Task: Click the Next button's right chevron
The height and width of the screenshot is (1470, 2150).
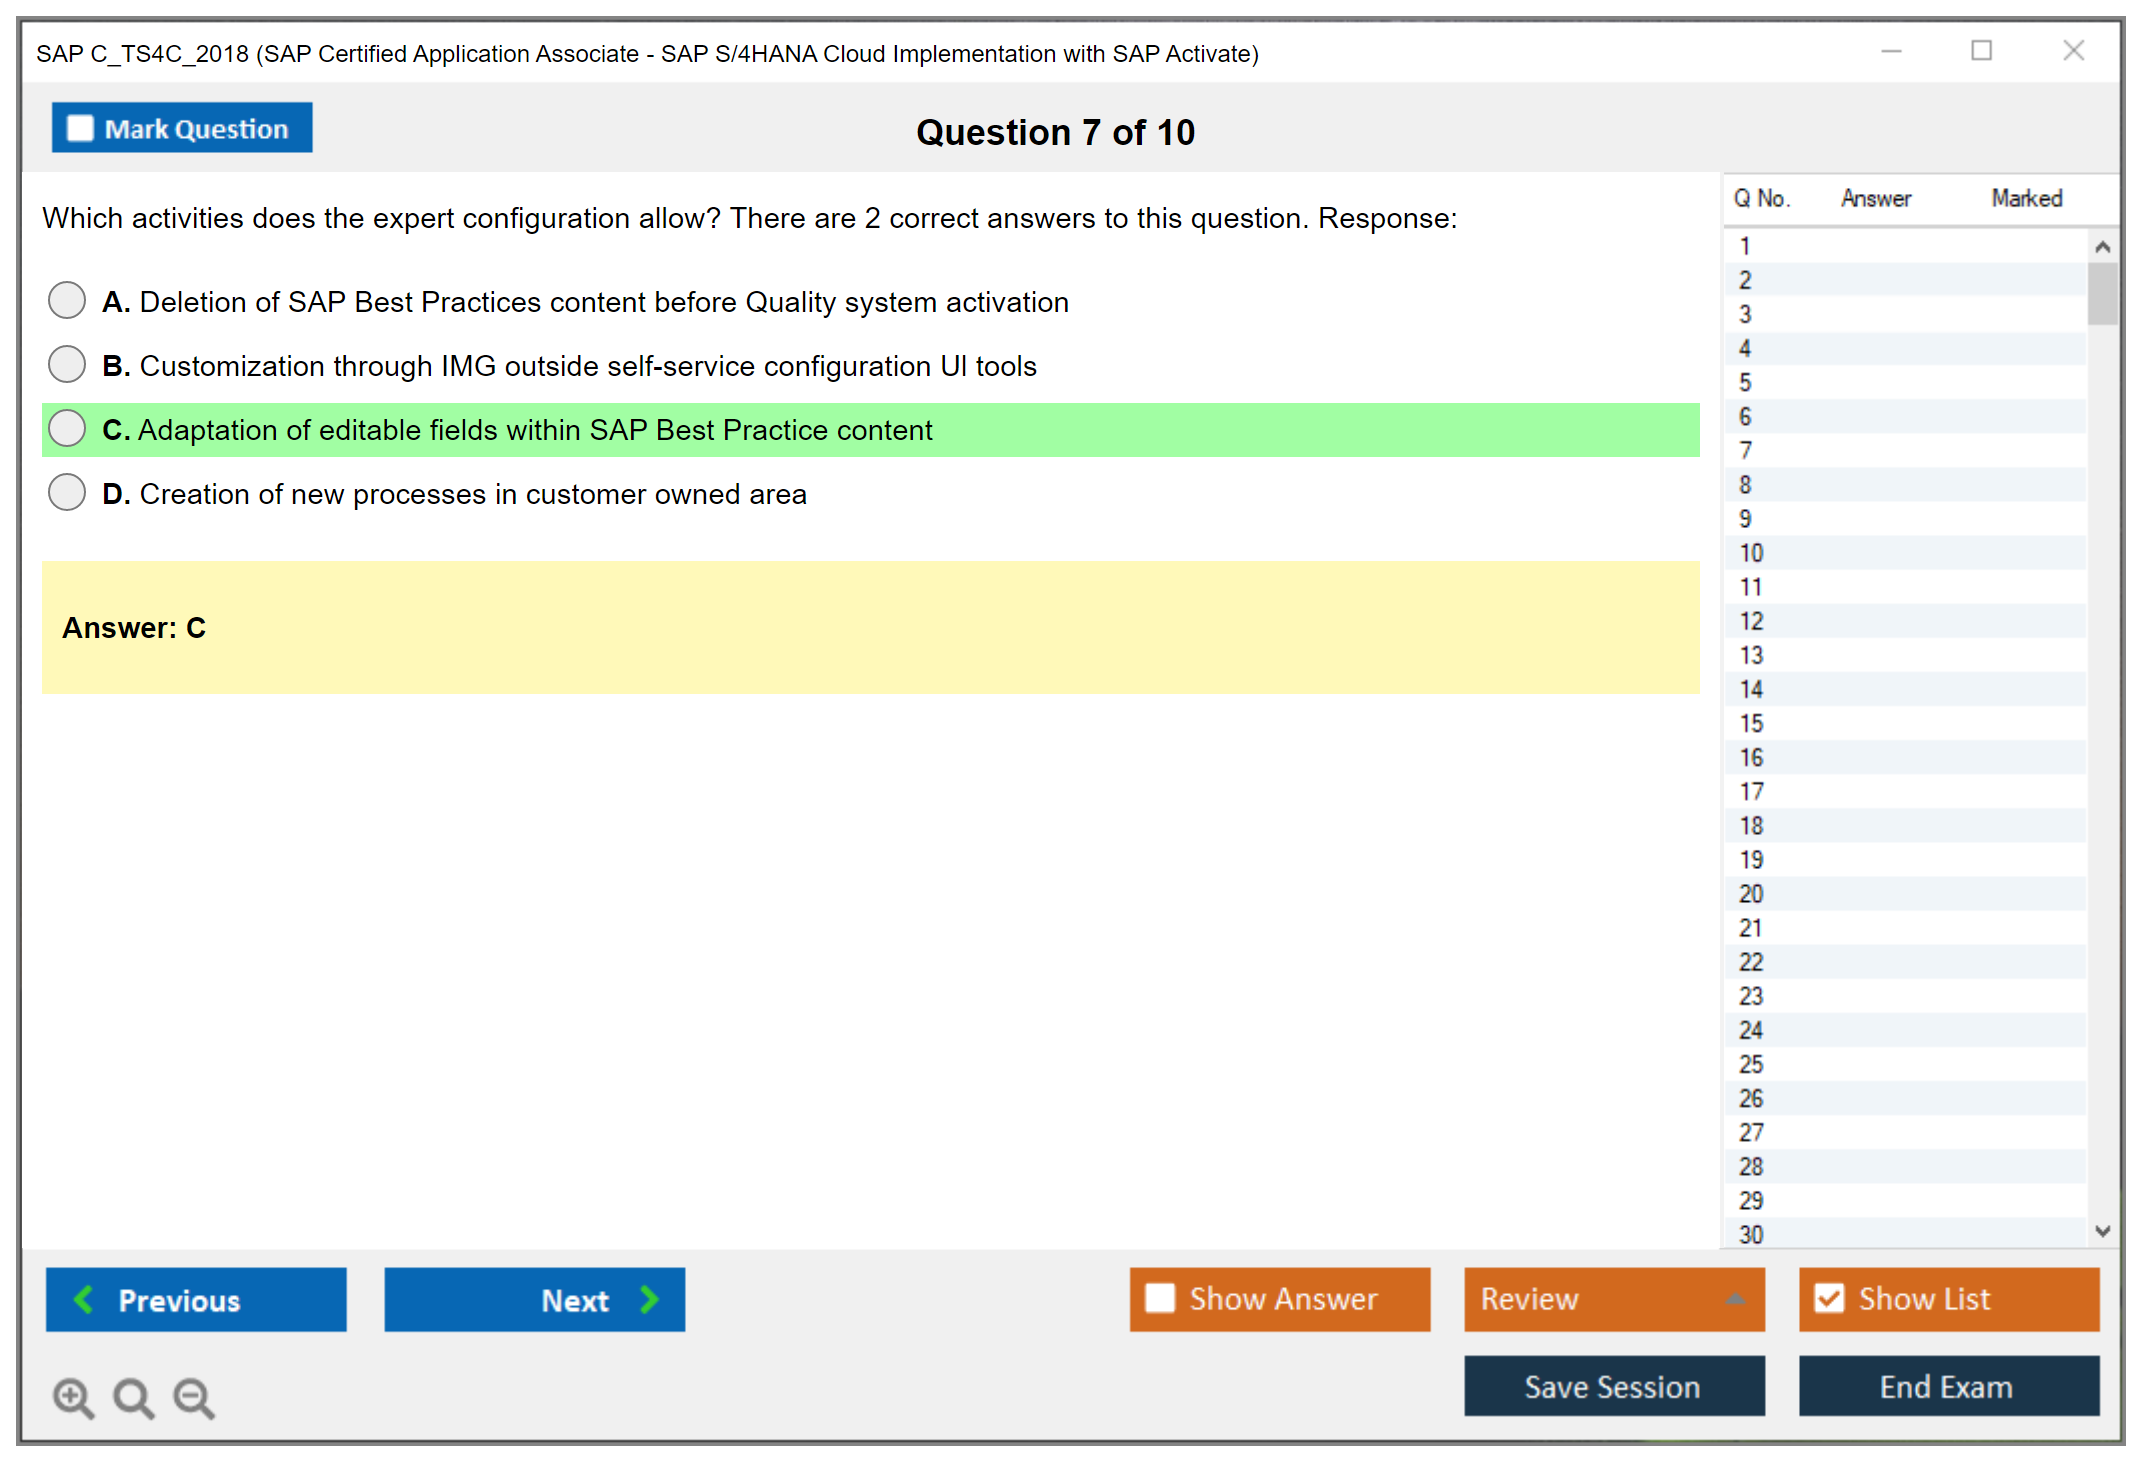Action: point(649,1299)
